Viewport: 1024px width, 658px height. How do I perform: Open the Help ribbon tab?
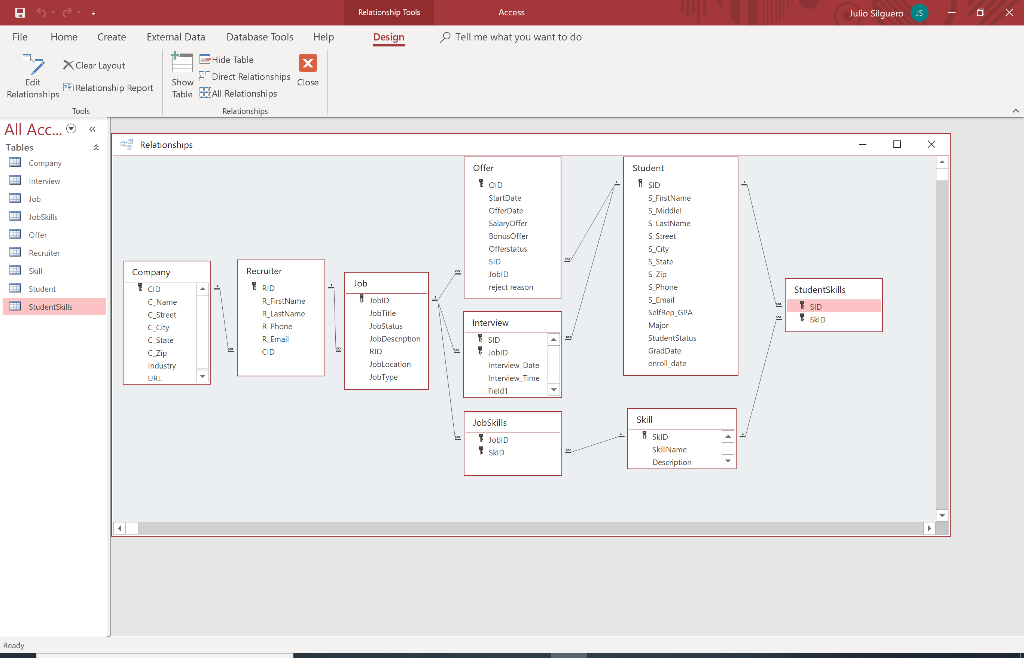click(x=323, y=37)
